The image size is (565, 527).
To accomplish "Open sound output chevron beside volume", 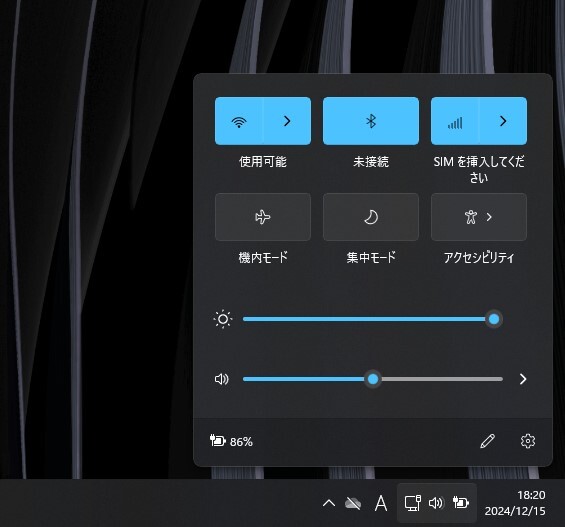I will [523, 379].
